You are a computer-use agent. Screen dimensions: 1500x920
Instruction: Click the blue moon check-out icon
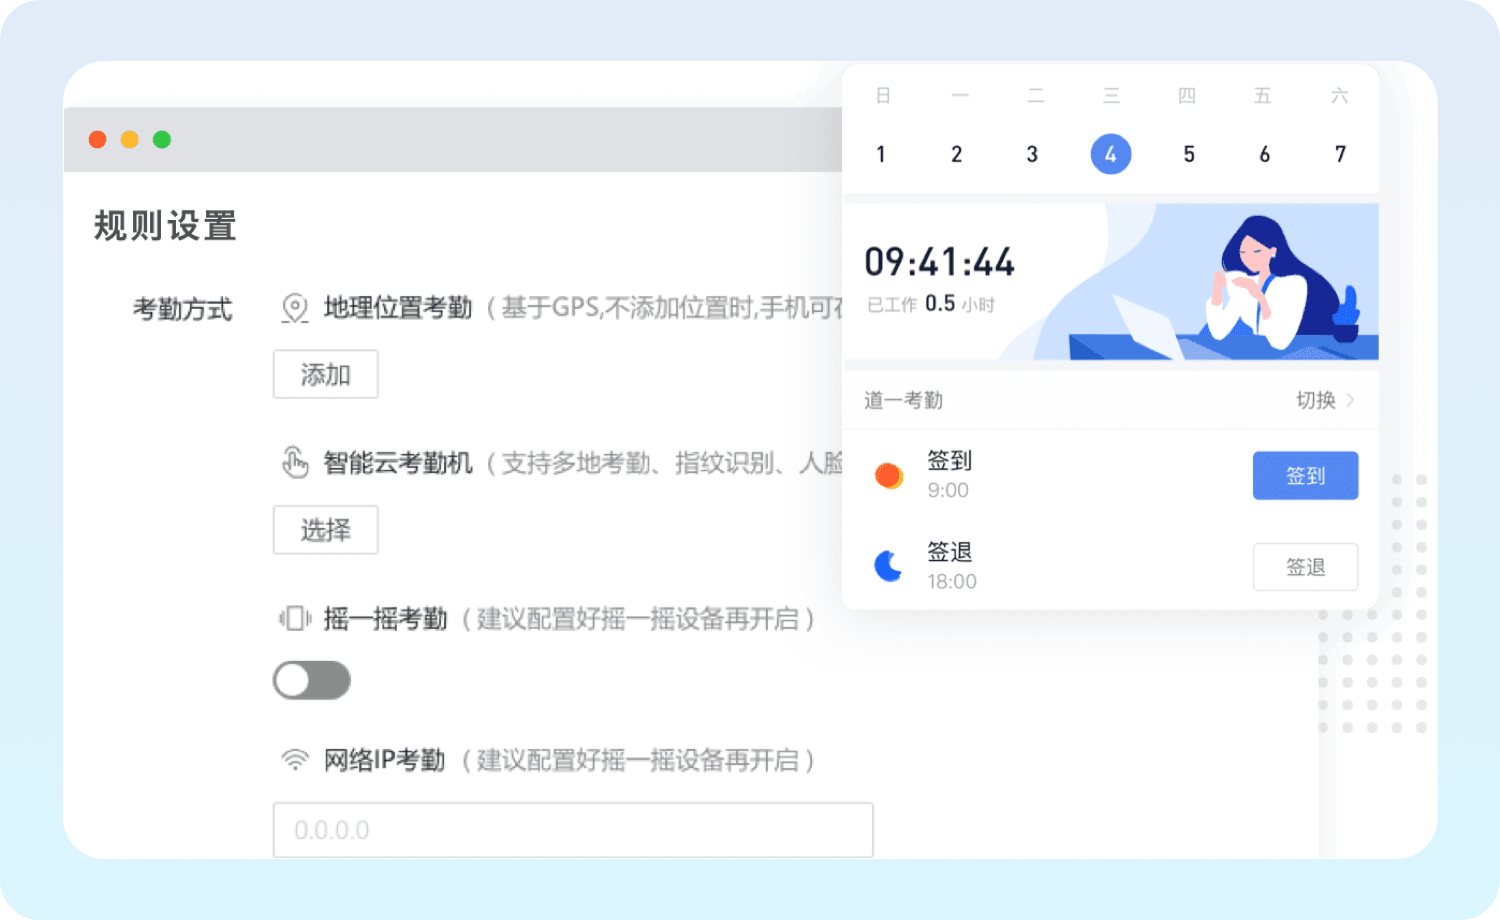coord(888,566)
